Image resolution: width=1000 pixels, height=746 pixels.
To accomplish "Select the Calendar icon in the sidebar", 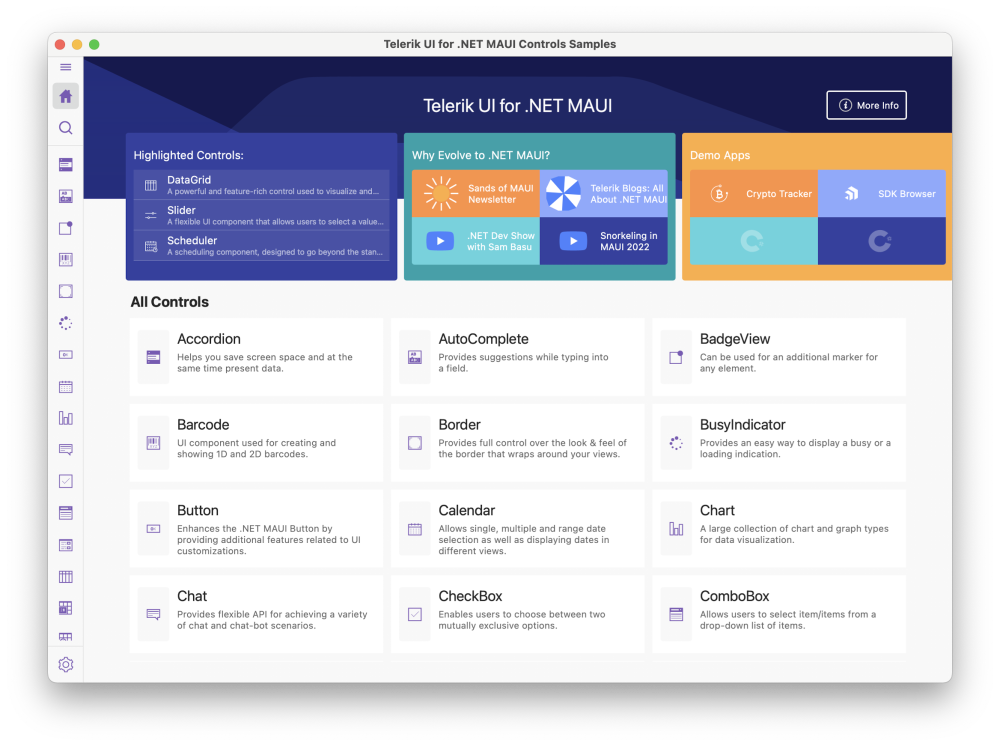I will pyautogui.click(x=65, y=386).
